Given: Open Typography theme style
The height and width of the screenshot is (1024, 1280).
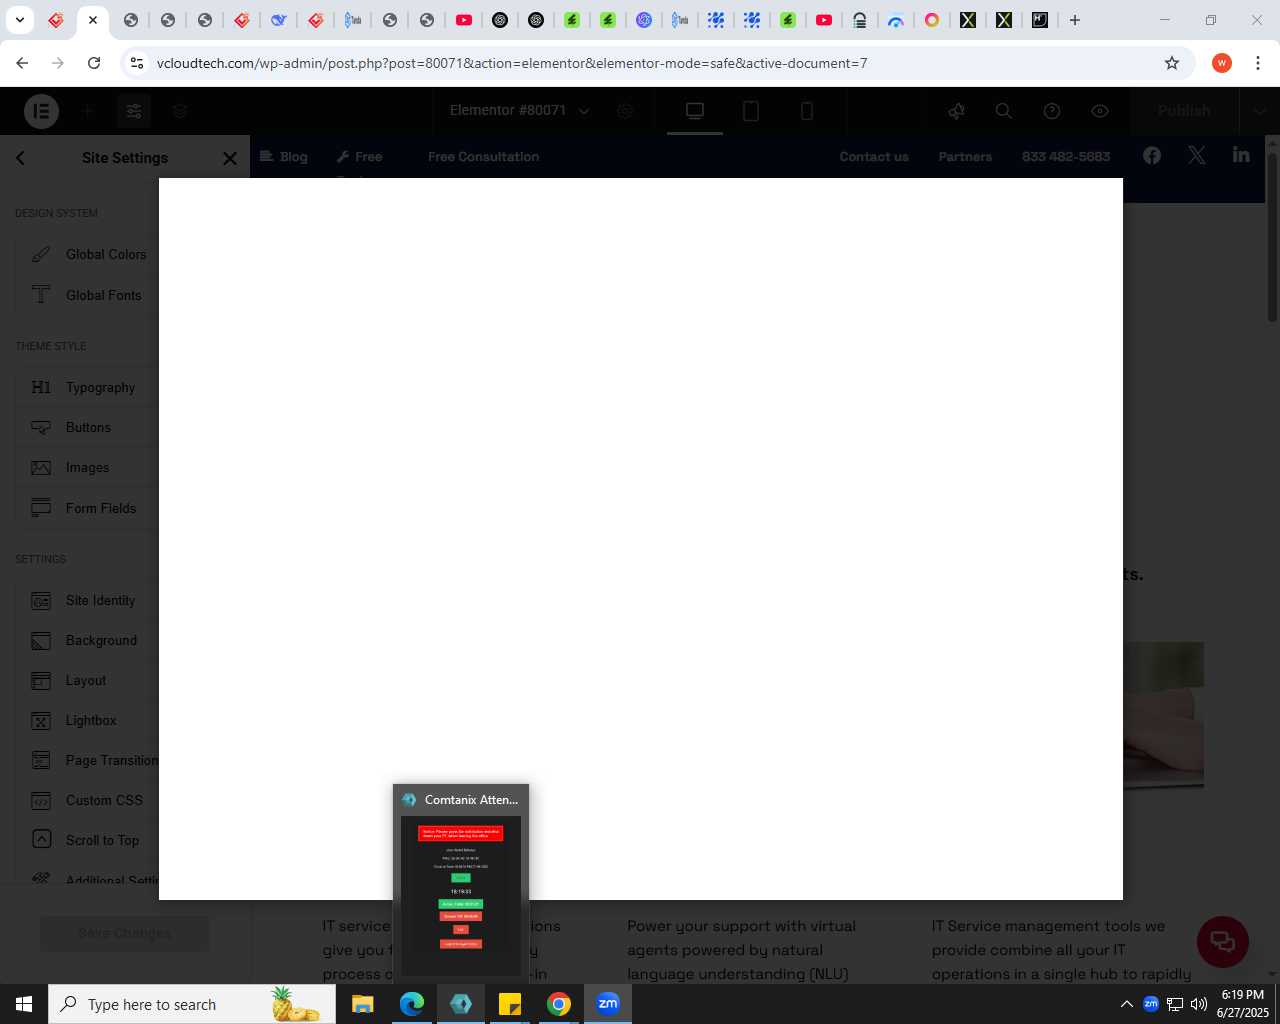Looking at the screenshot, I should [88, 387].
